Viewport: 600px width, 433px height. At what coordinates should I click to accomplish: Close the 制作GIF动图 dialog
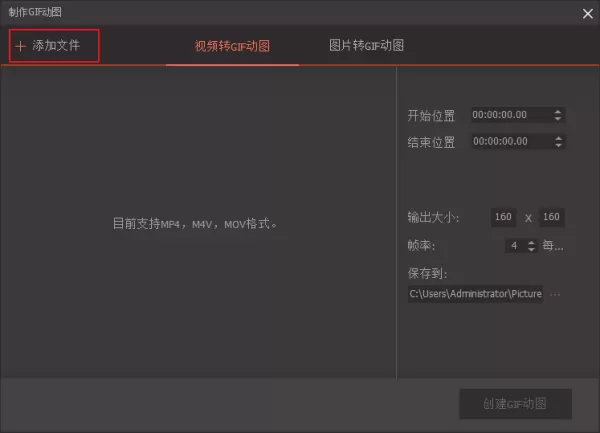coord(587,14)
